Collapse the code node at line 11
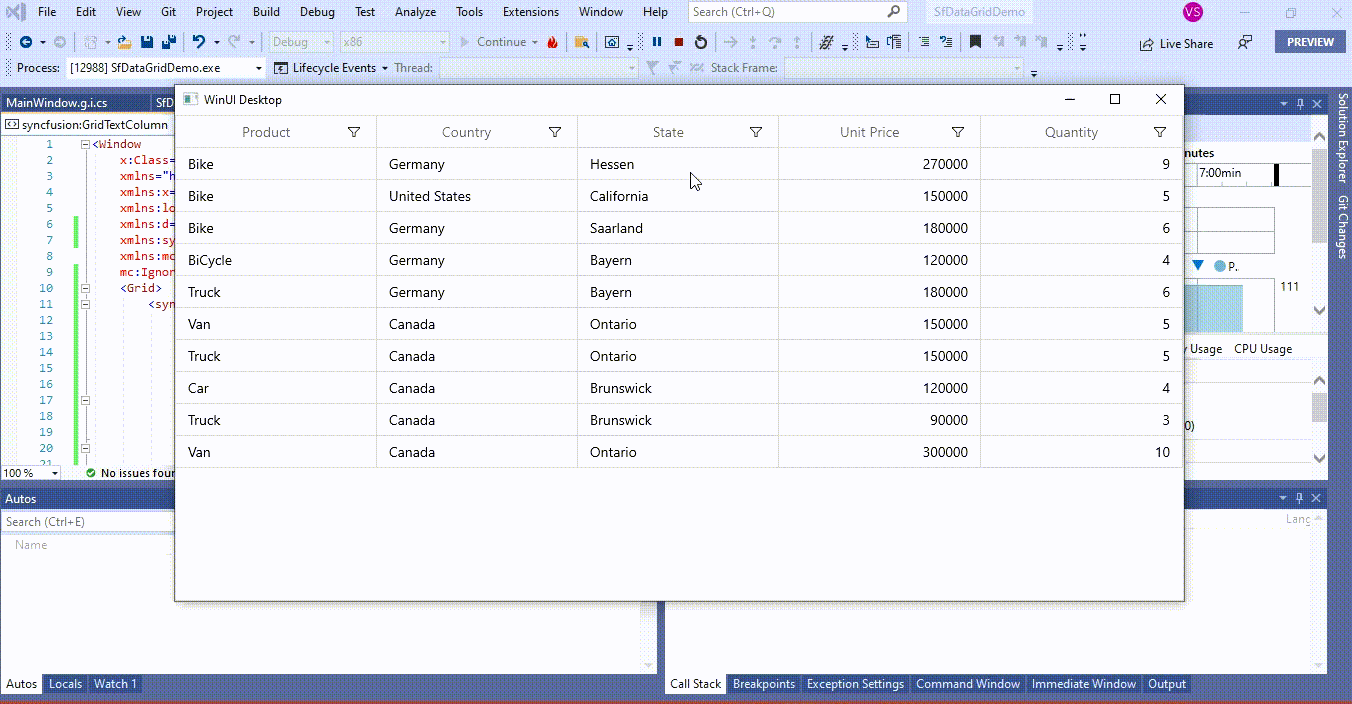Screen dimensions: 1352x704 (85, 304)
